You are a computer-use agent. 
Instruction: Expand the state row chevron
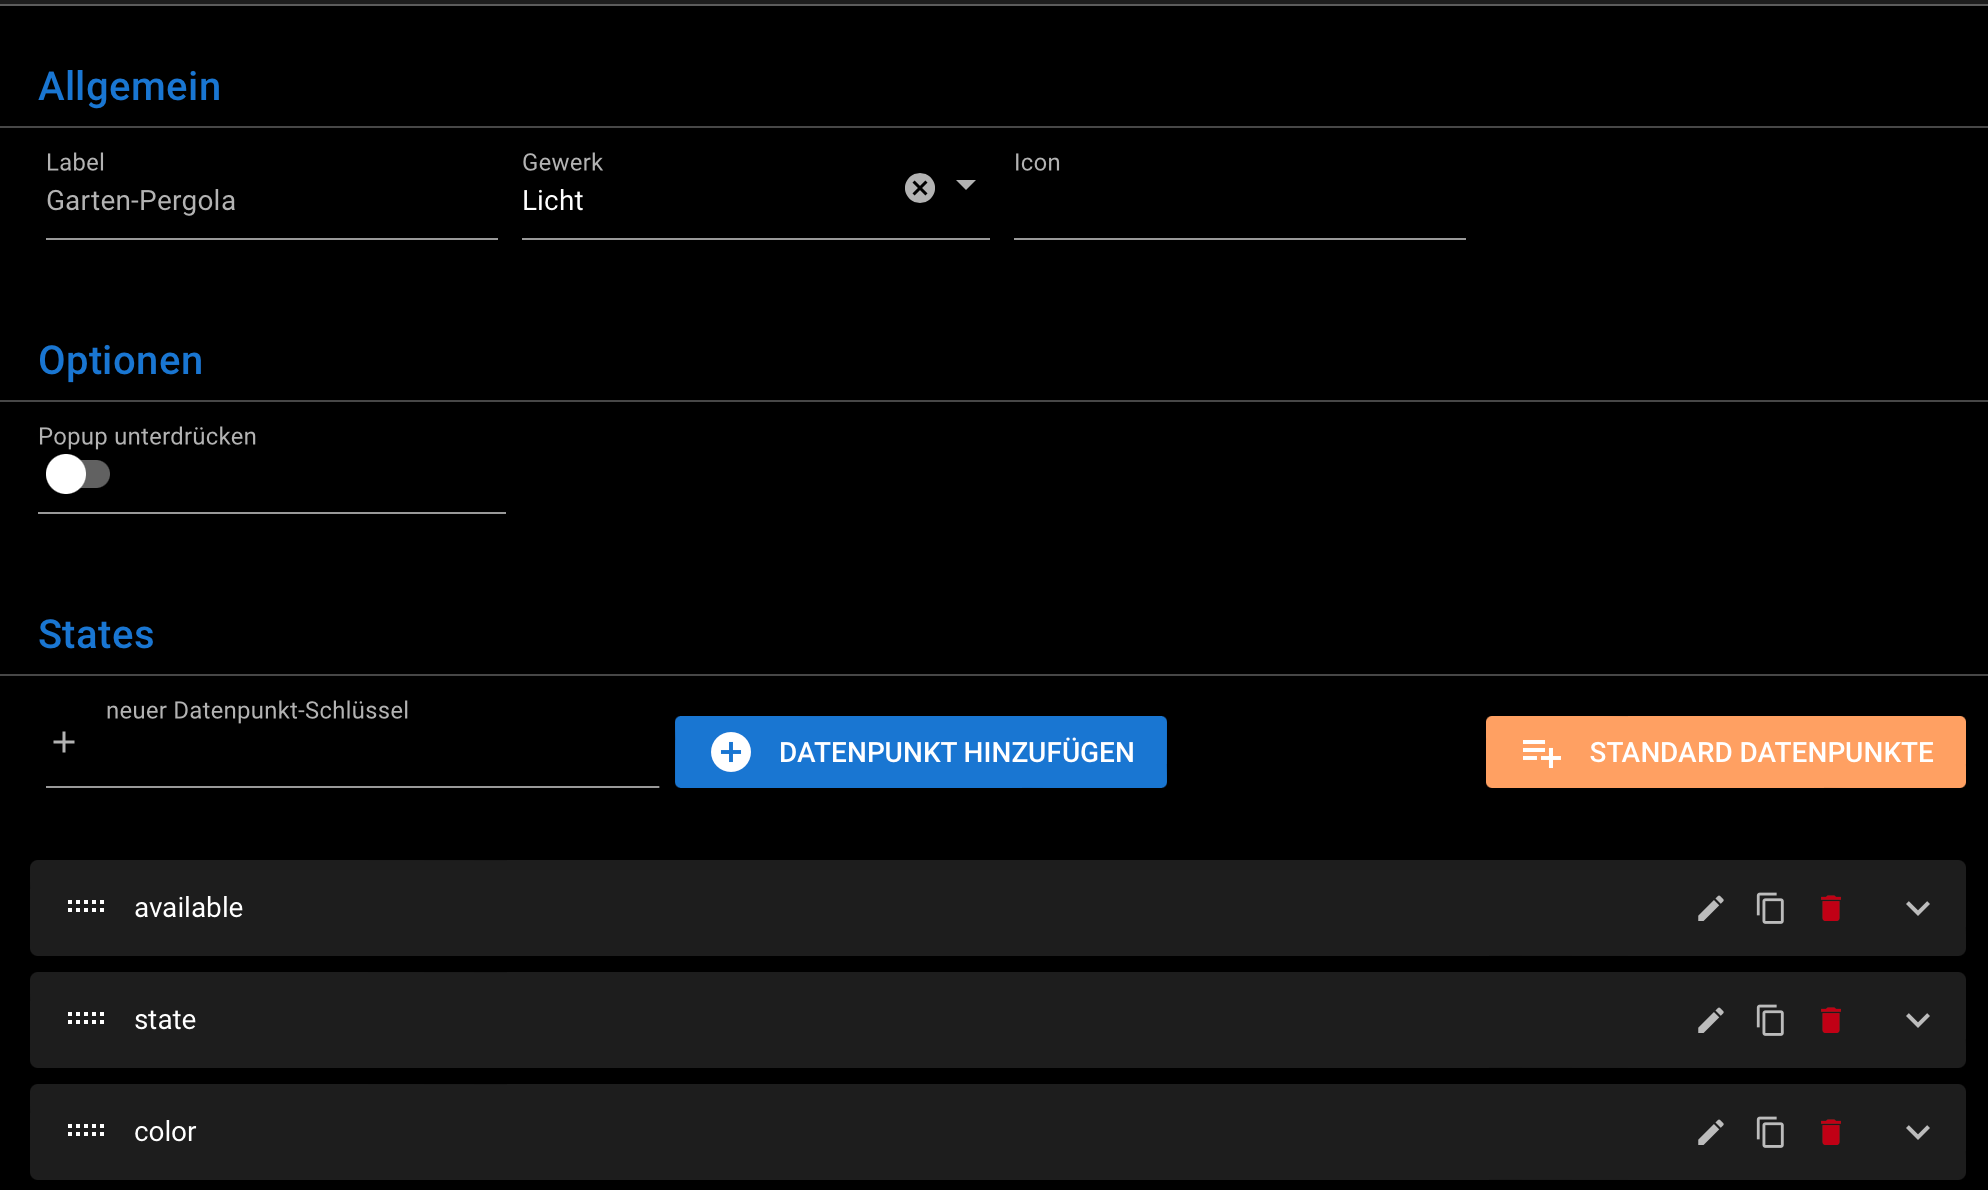(x=1917, y=1020)
